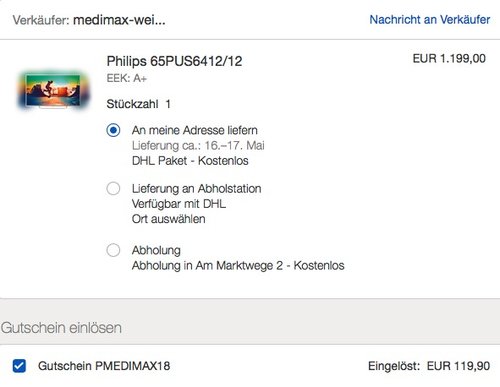
Task: Click the DHL Paket - Kostenlos text
Action: [190, 161]
